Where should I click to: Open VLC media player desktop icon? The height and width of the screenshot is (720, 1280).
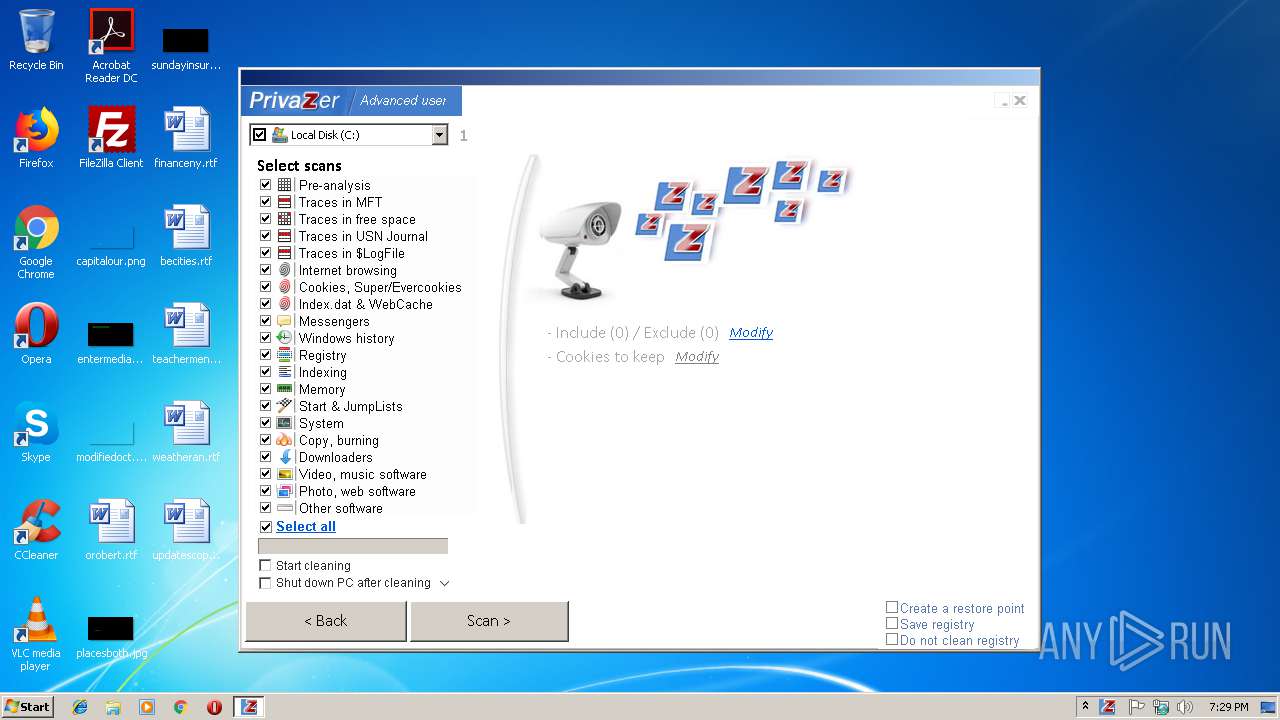pyautogui.click(x=36, y=634)
